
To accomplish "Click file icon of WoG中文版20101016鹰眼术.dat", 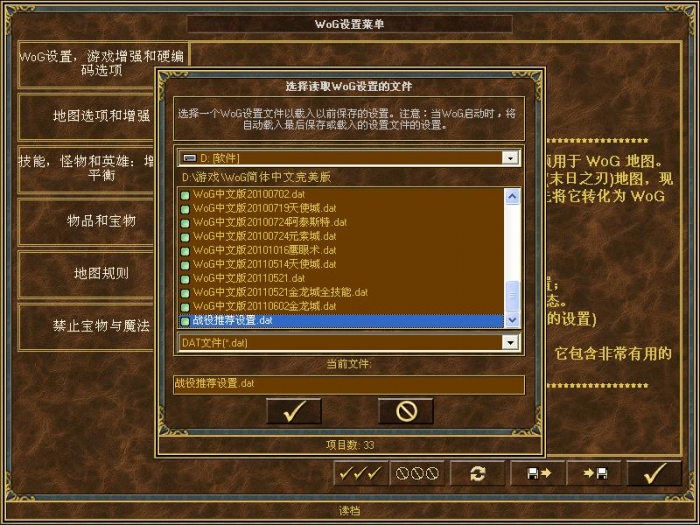I will pos(185,251).
